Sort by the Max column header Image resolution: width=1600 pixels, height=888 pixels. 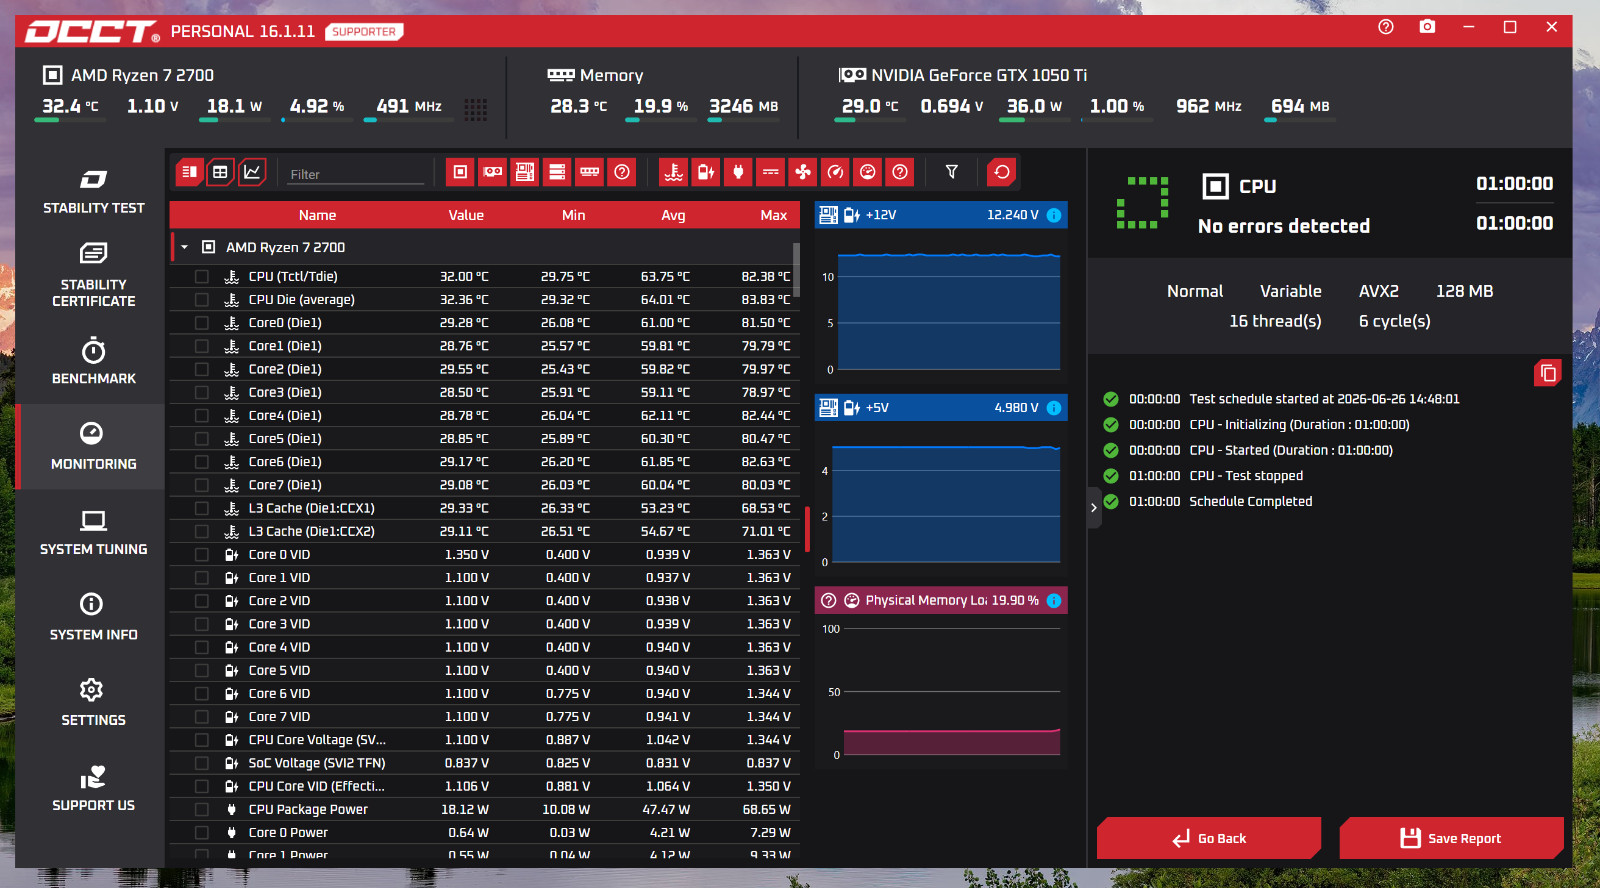774,215
